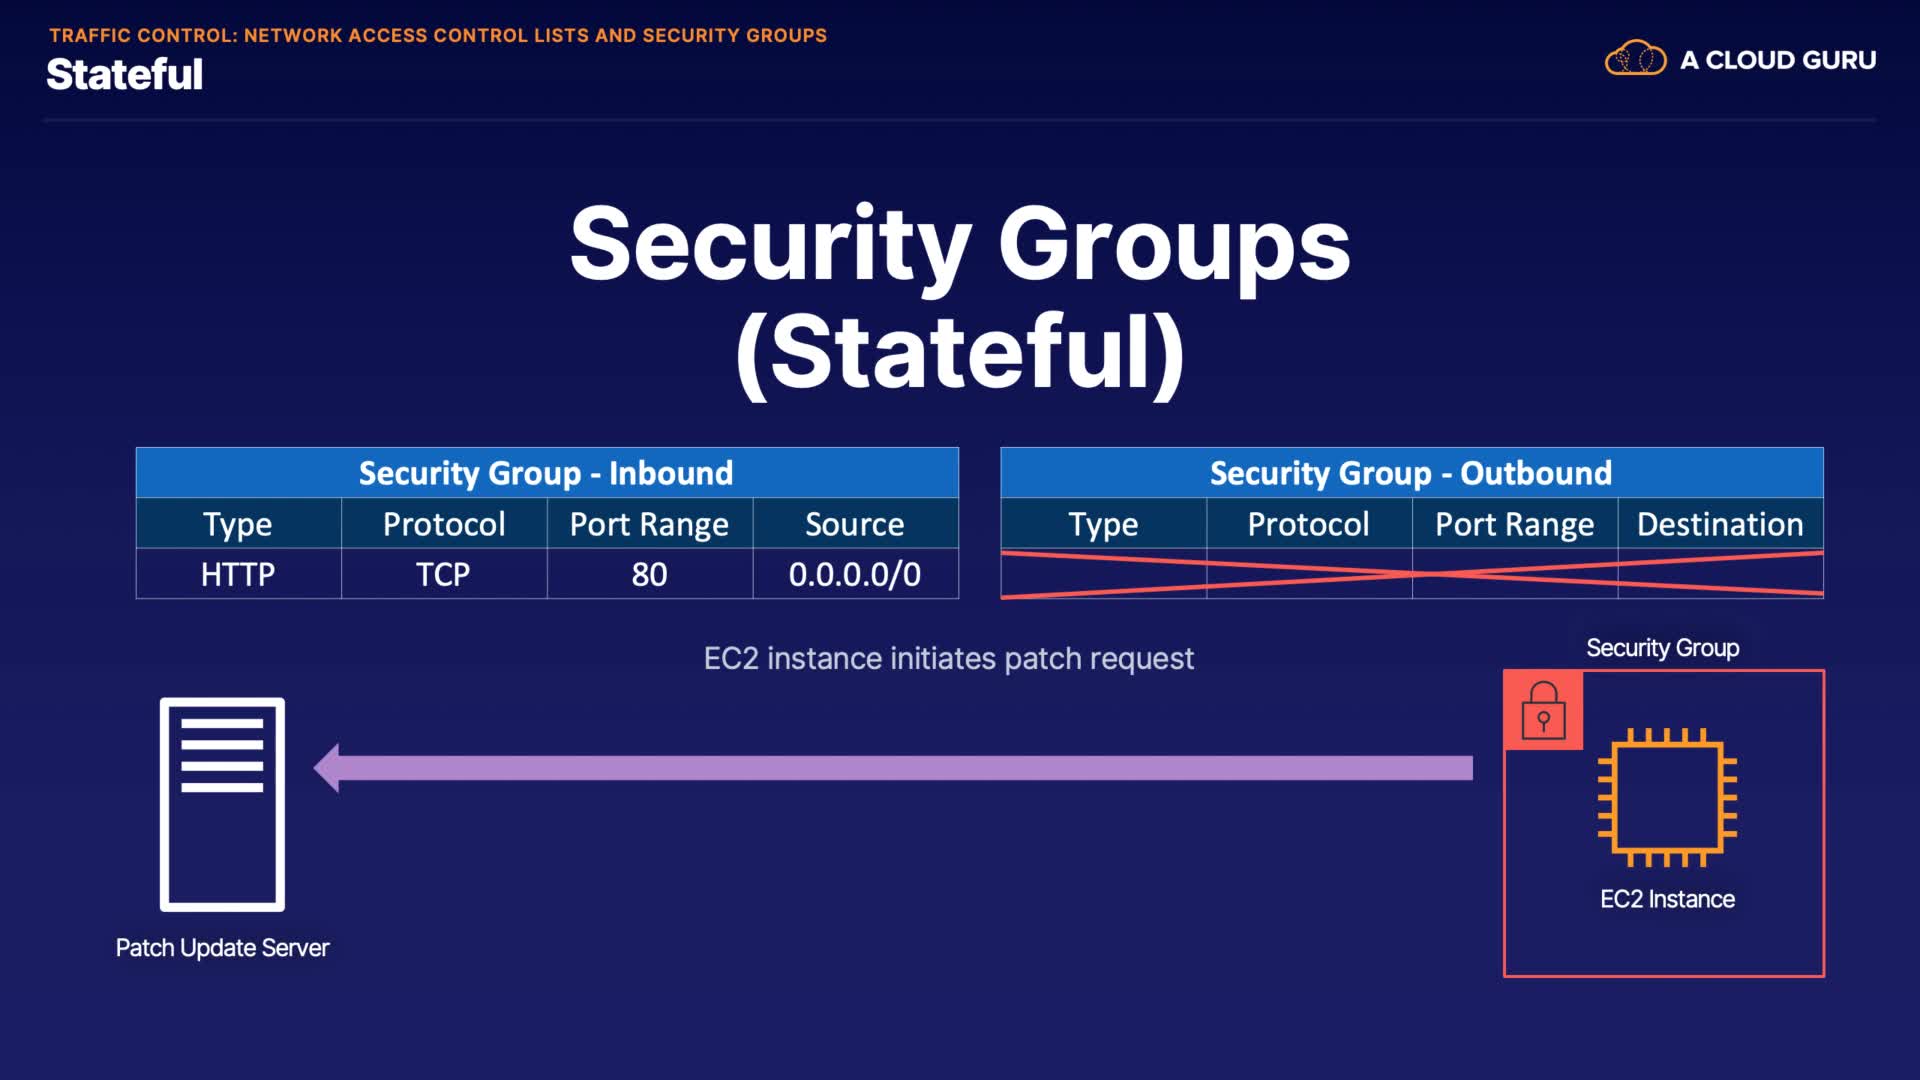Viewport: 1920px width, 1080px height.
Task: Select the 0.0.0.0/0 source cell
Action: click(x=855, y=575)
